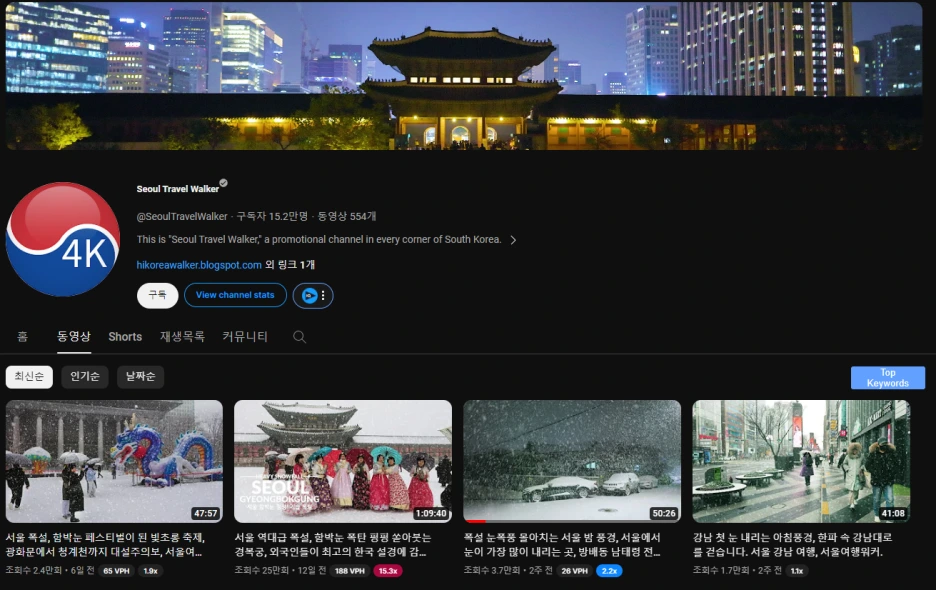Screen dimensions: 936x590
Task: Click the 외 링크 1개 more links text
Action: pos(290,265)
